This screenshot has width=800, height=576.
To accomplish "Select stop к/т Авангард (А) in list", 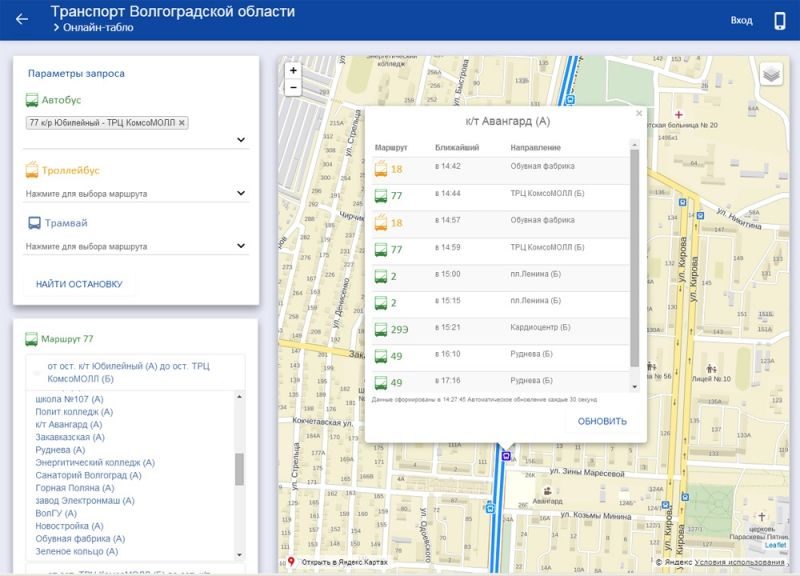I will pos(68,424).
